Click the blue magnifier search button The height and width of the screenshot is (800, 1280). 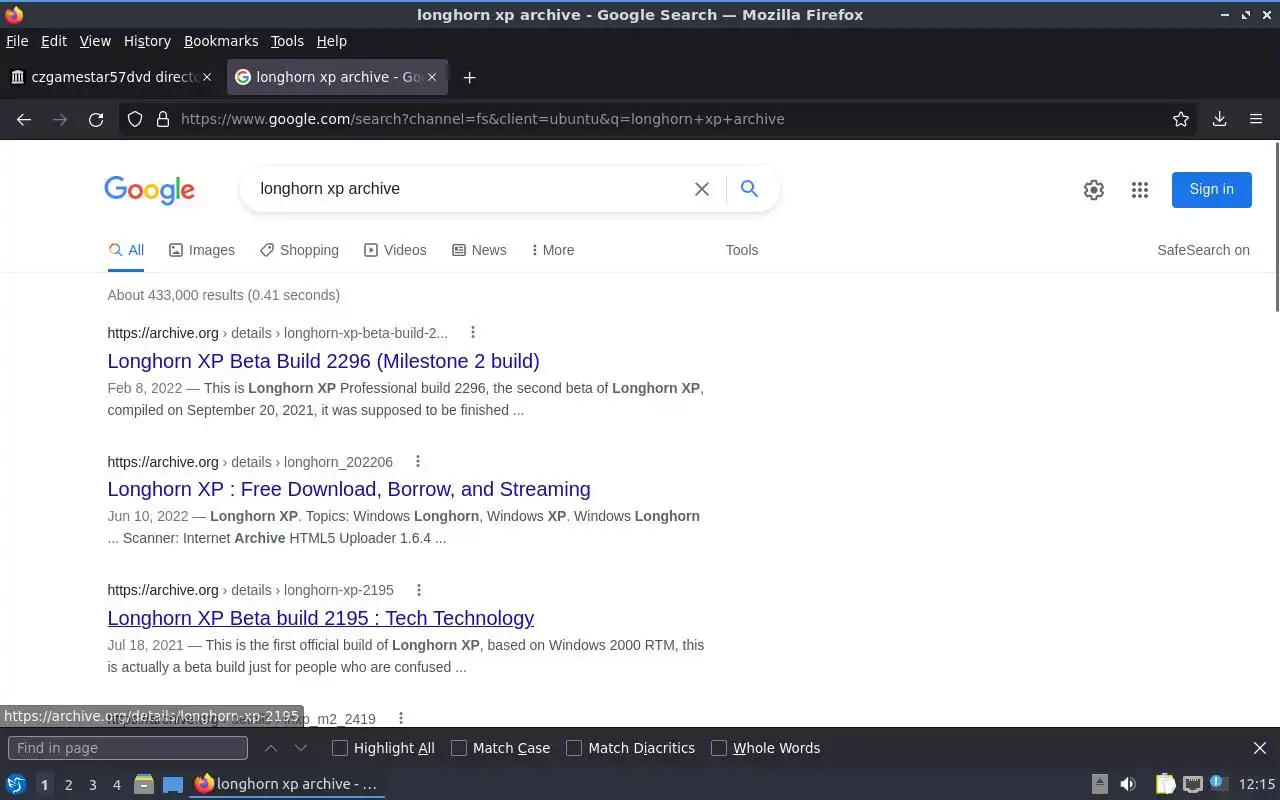[x=749, y=188]
